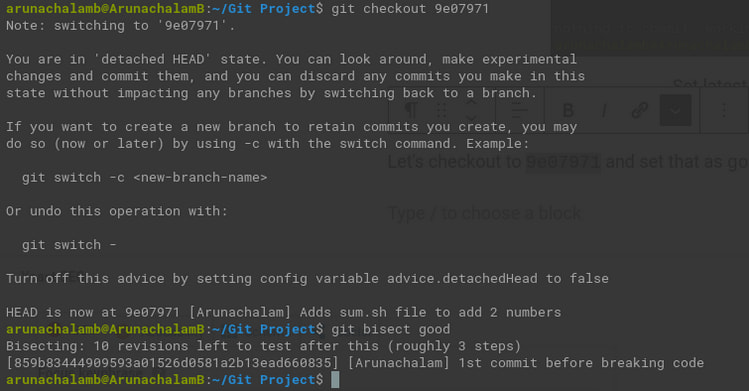
Task: Click the line "Note: switching to '9e07971'."
Action: (x=120, y=25)
